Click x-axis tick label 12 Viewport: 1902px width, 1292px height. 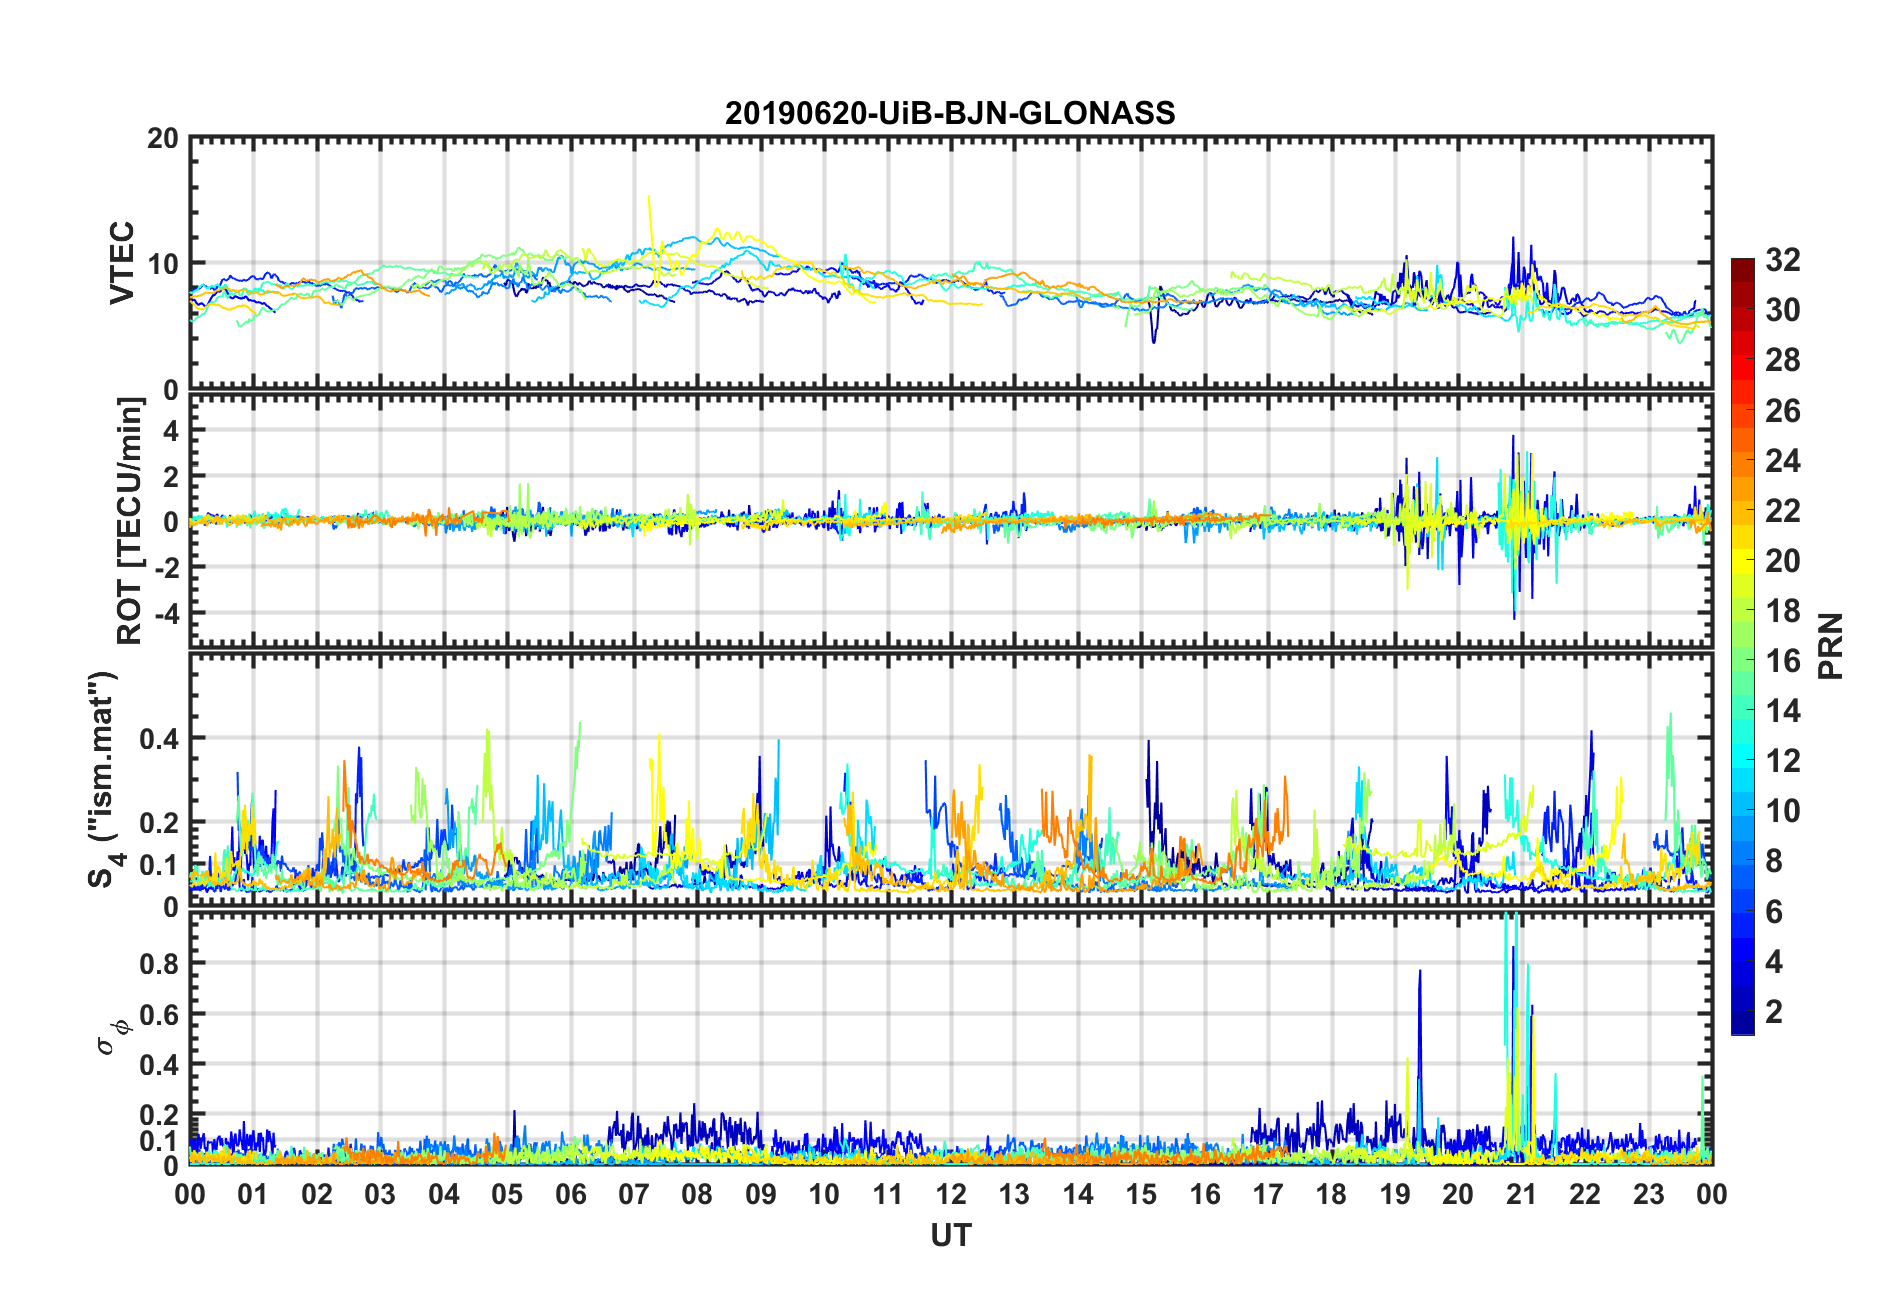[x=951, y=1194]
